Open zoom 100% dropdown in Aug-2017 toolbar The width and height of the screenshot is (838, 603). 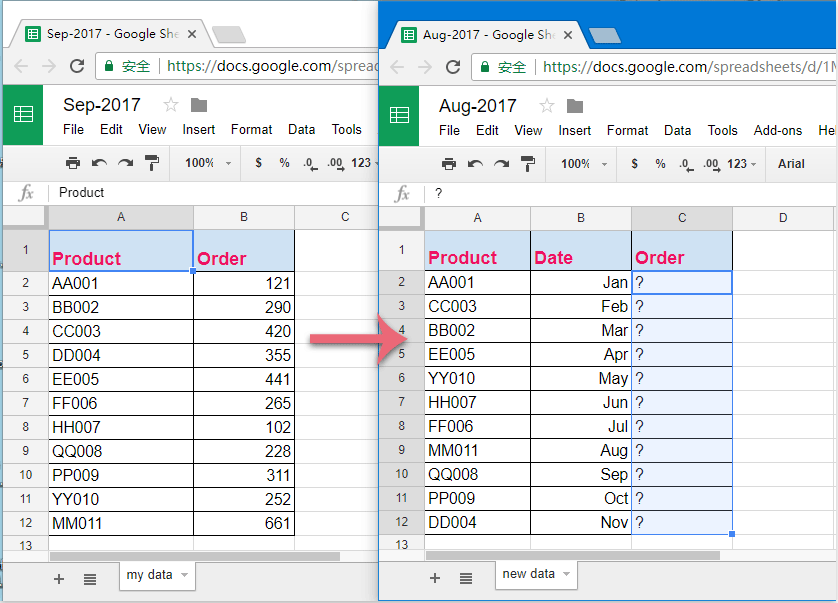(x=580, y=163)
